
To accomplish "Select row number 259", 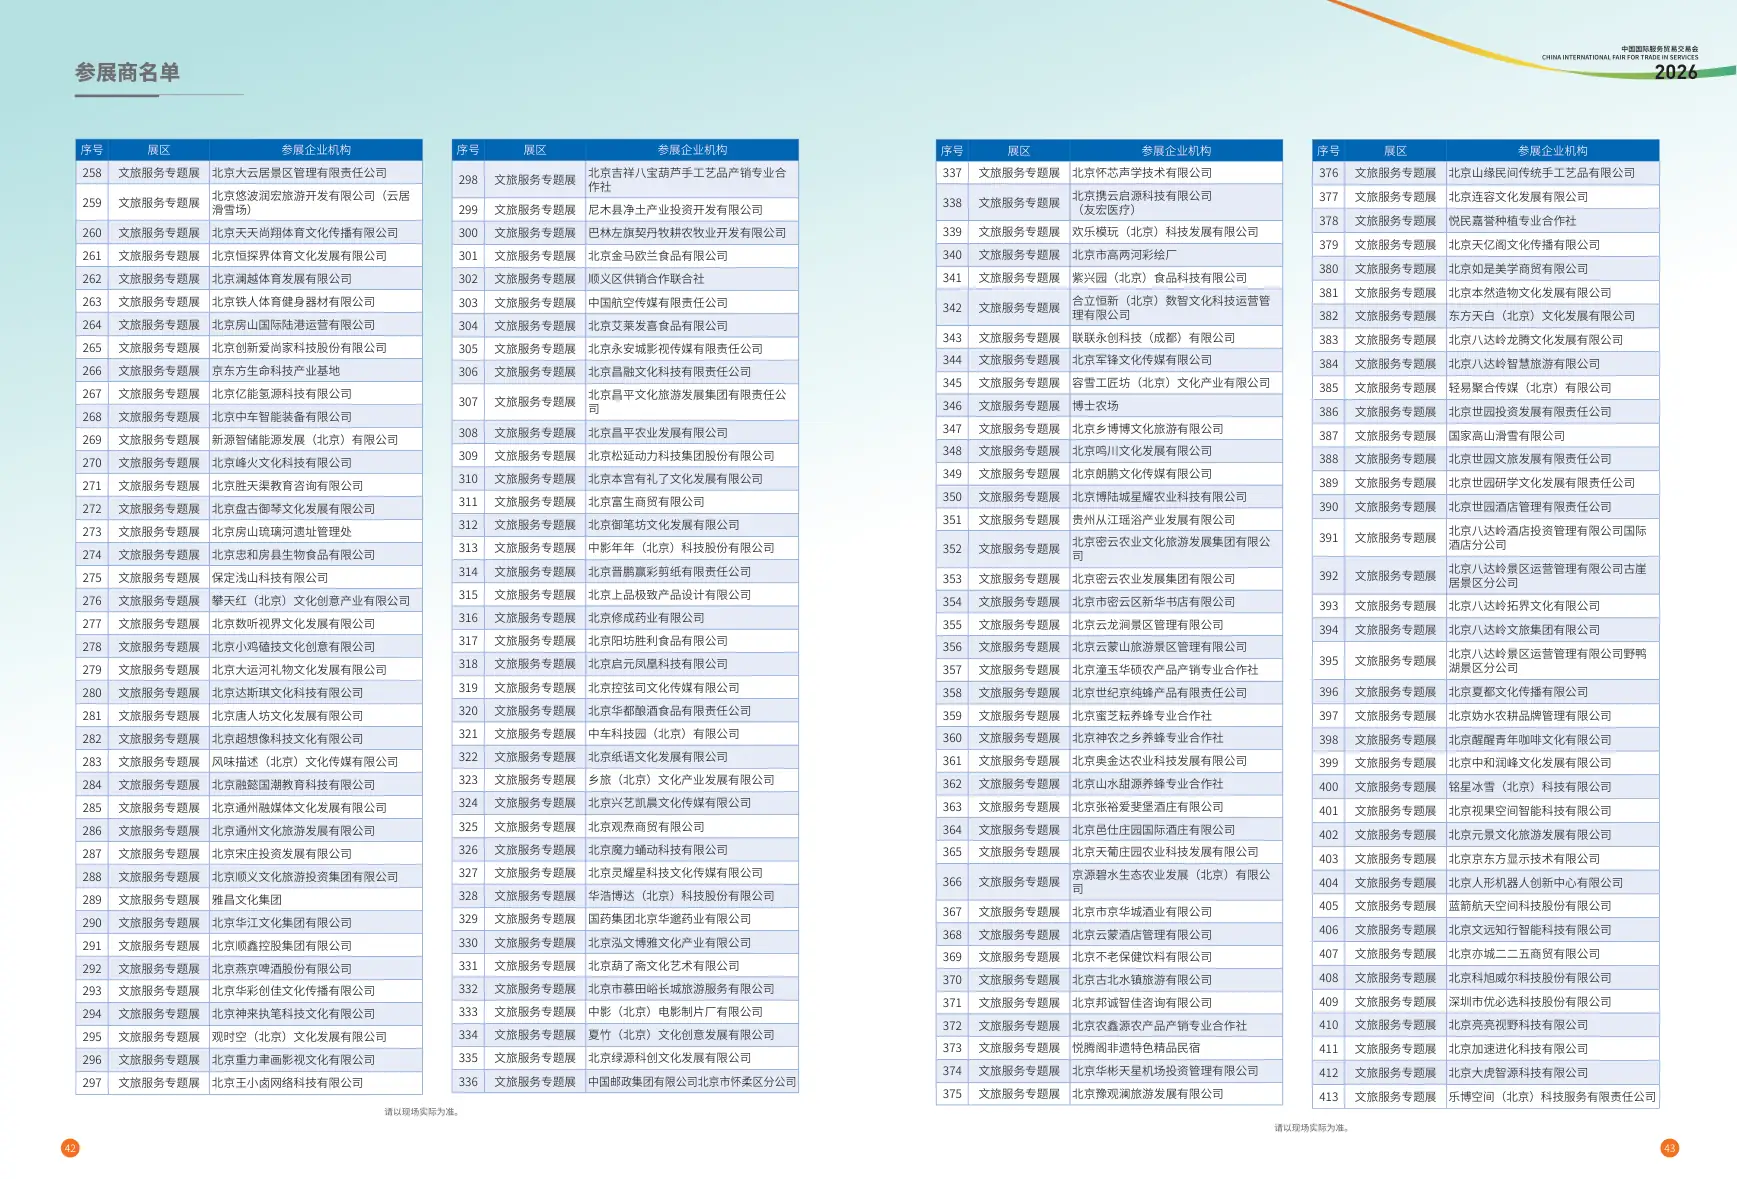I will [x=92, y=203].
